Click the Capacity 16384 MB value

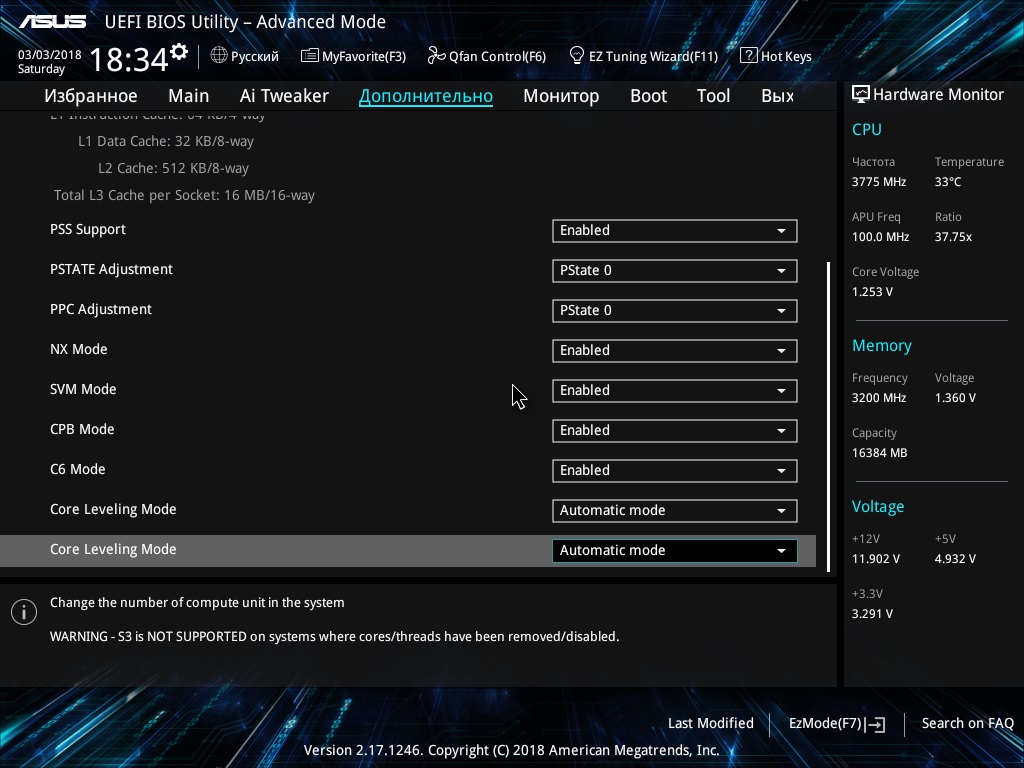pyautogui.click(x=879, y=453)
